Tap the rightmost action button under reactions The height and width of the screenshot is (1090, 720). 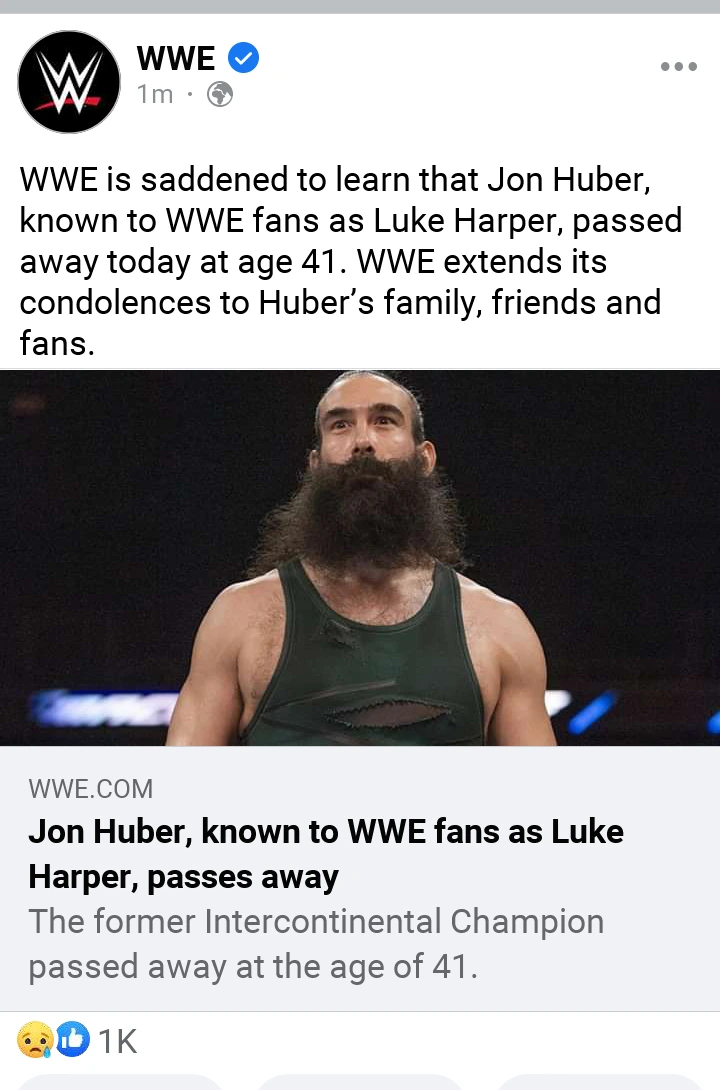point(599,1082)
